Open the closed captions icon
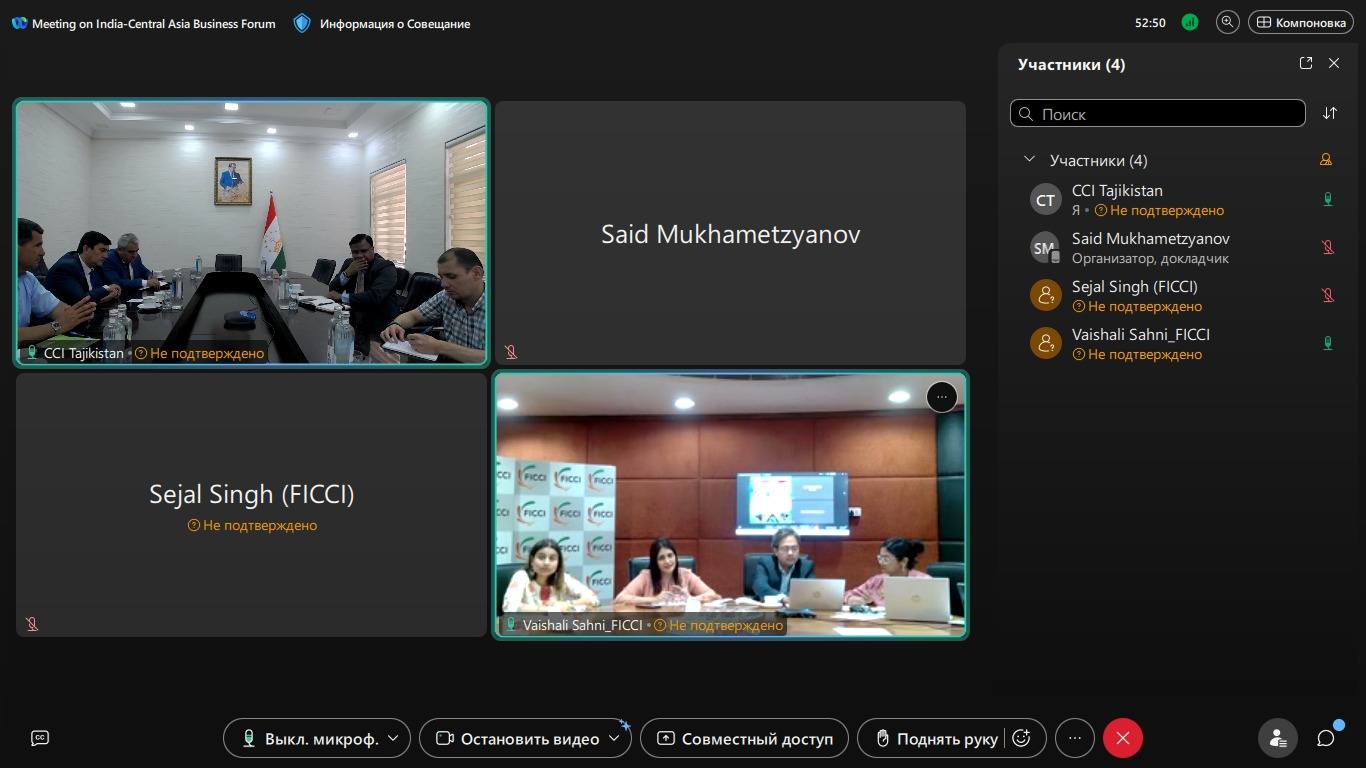 tap(40, 738)
